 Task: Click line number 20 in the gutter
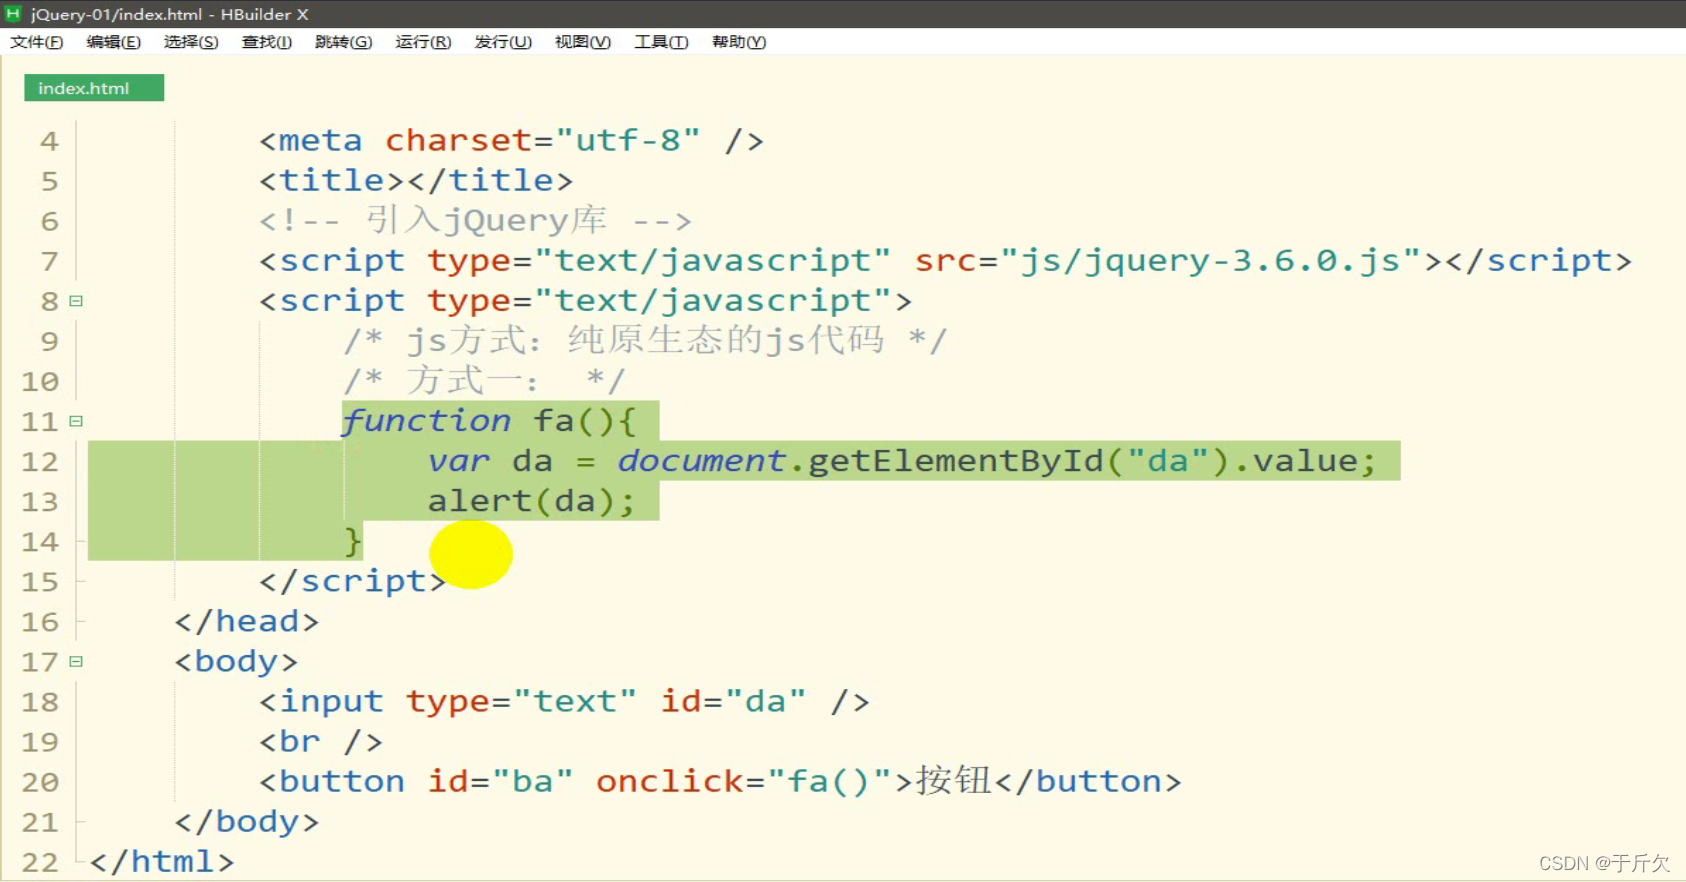coord(40,782)
